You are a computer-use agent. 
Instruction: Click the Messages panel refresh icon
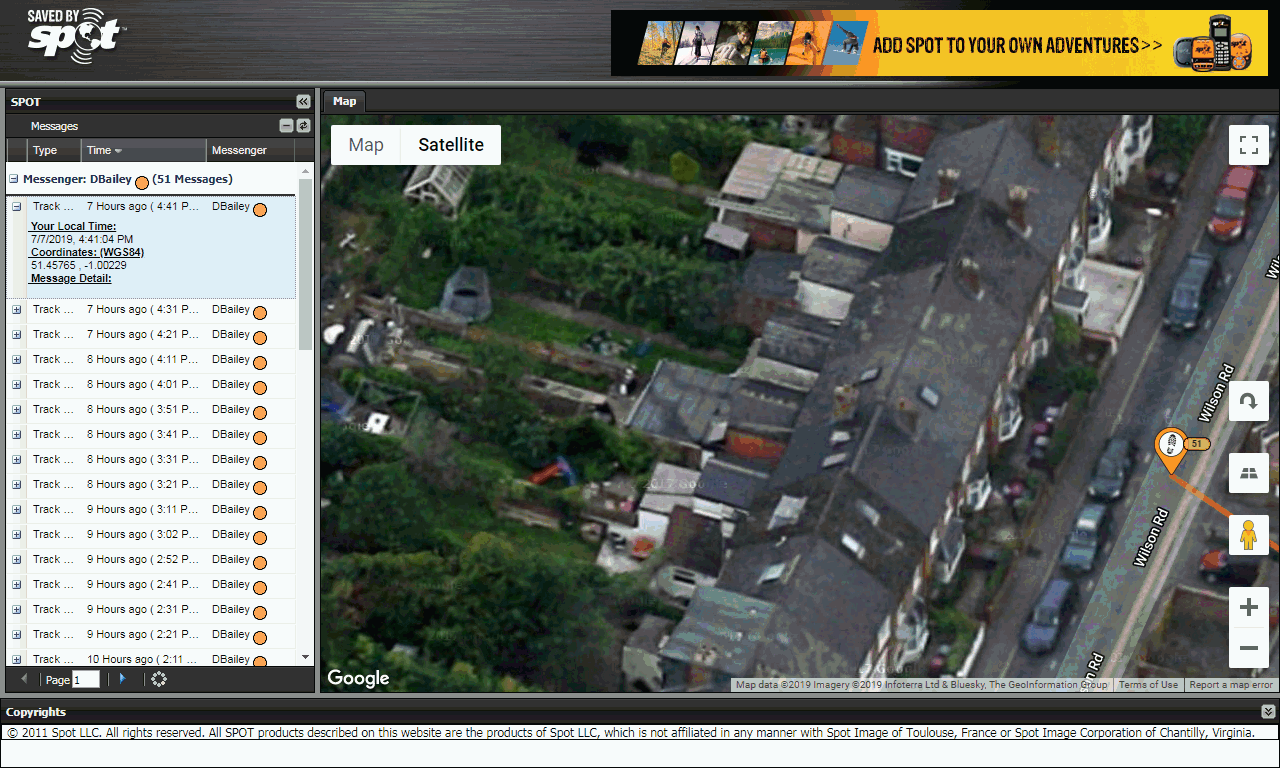coord(303,126)
